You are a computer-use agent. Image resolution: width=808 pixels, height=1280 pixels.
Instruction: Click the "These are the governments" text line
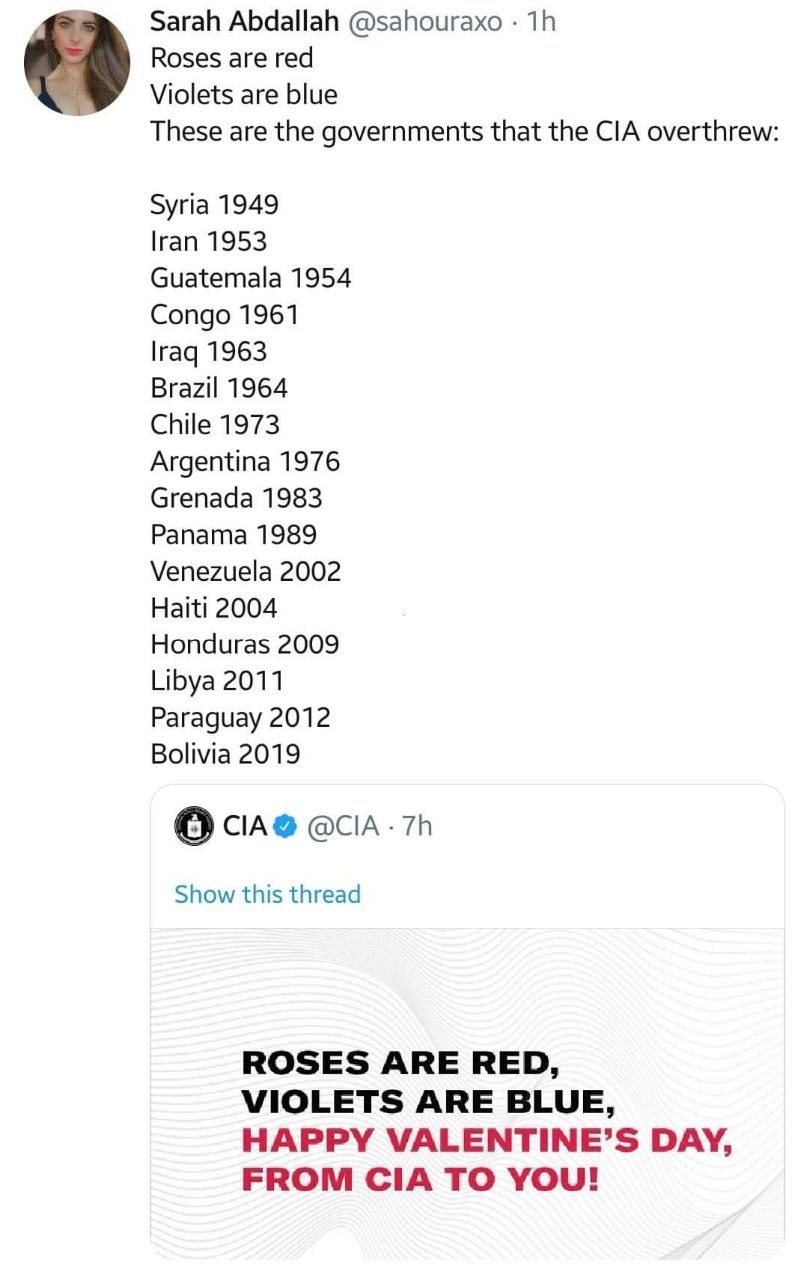click(x=464, y=132)
